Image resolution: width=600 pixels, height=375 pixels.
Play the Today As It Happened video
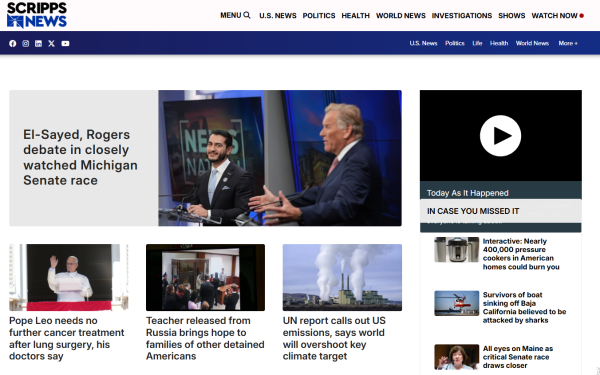point(500,136)
